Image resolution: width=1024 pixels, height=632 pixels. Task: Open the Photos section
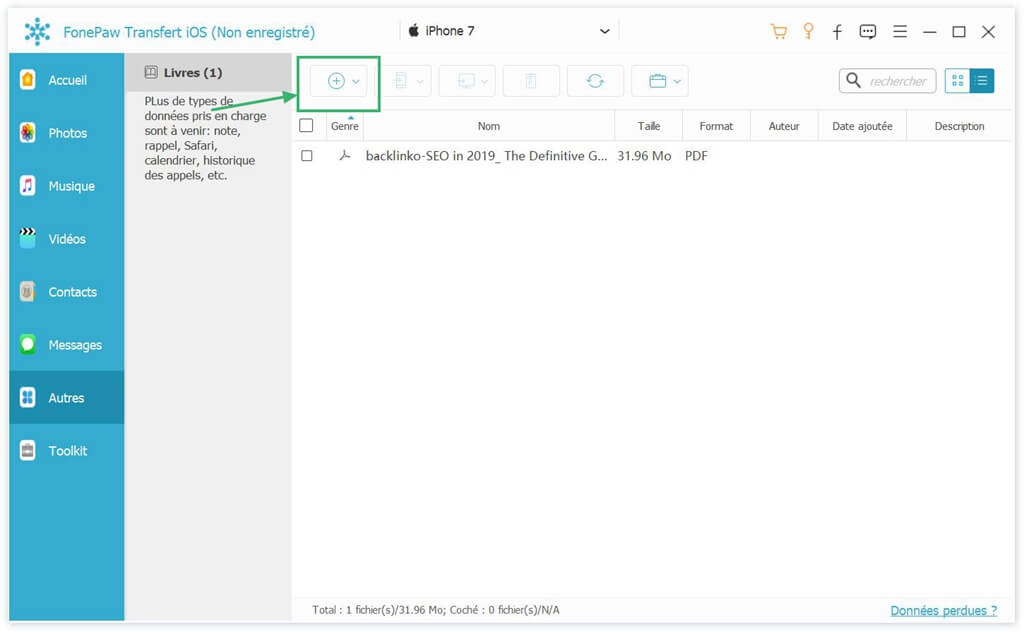(66, 133)
